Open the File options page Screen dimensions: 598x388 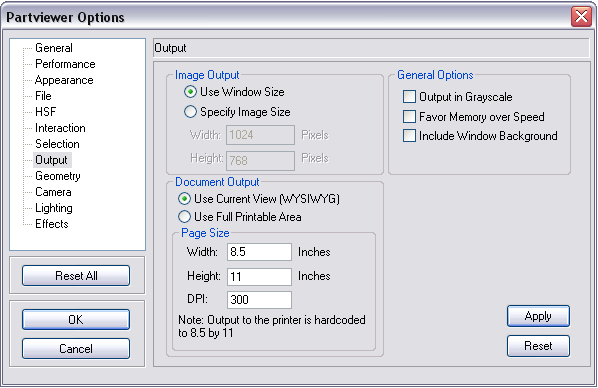click(43, 96)
